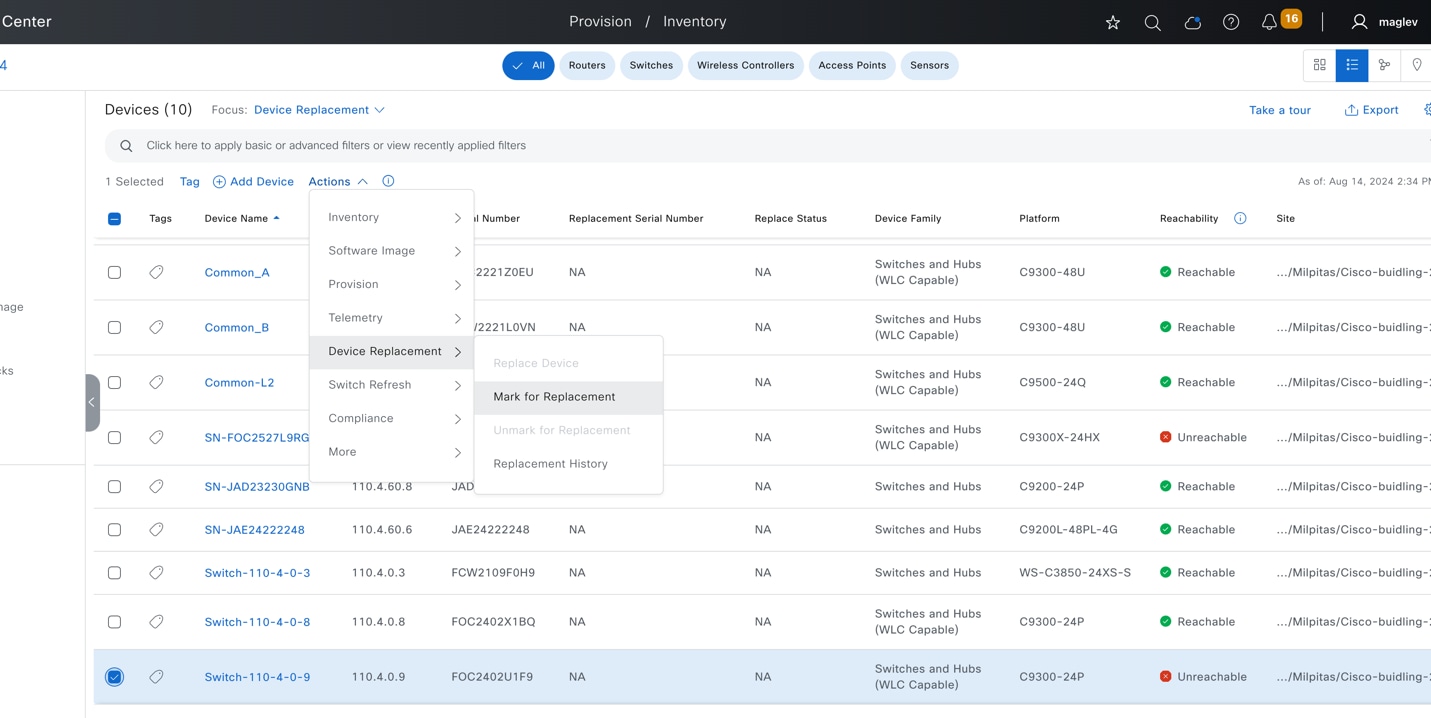Screen dimensions: 1431x718
Task: Click the Reachability info icon
Action: [x=1240, y=218]
